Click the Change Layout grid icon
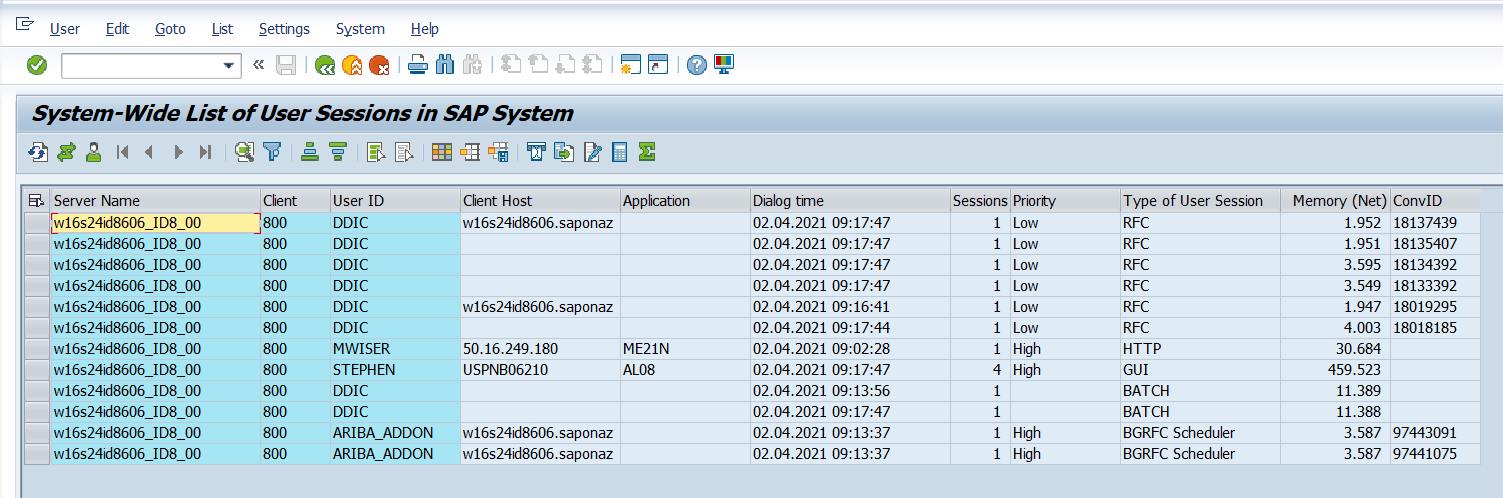Viewport: 1503px width, 498px height. tap(441, 152)
